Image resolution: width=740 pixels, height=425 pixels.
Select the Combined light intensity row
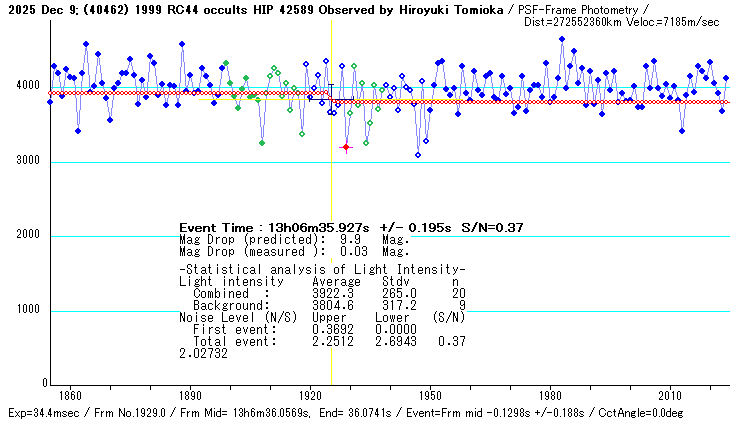point(321,293)
